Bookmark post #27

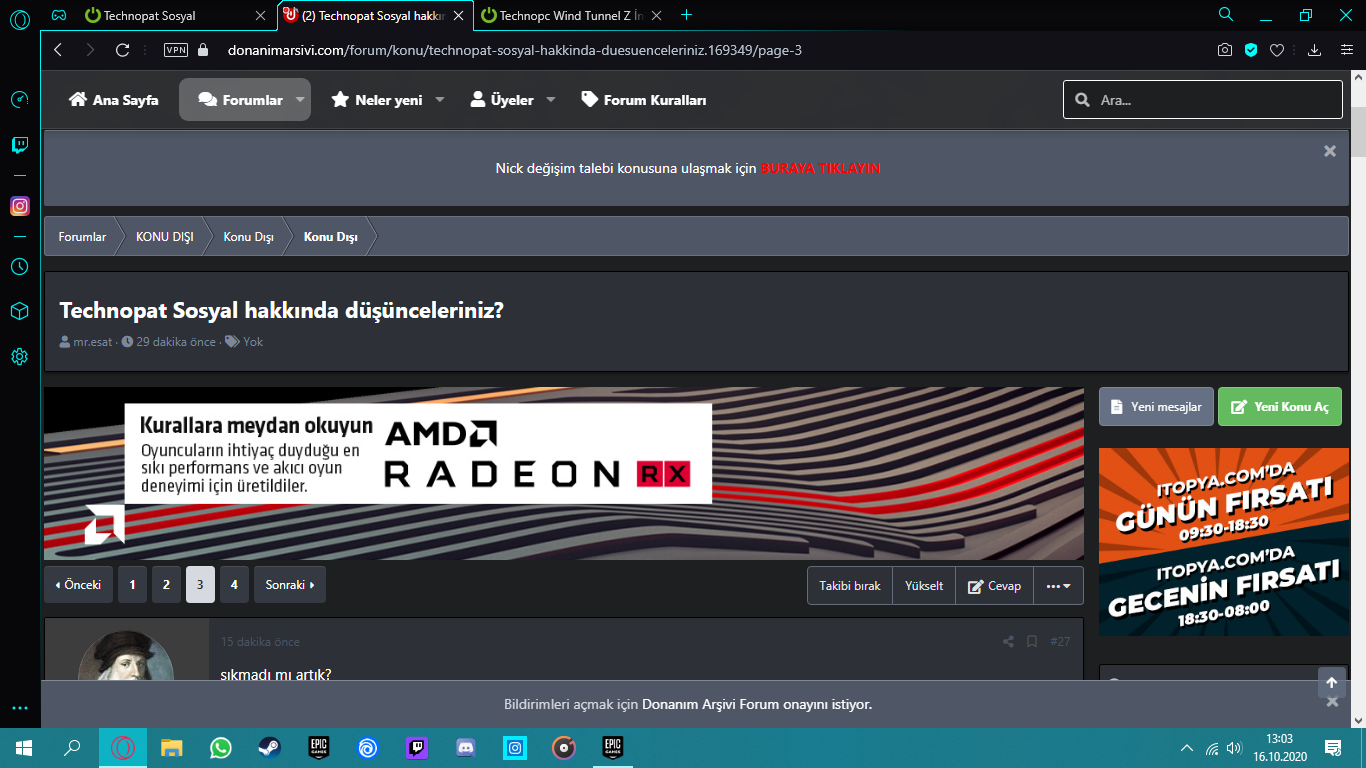1032,642
